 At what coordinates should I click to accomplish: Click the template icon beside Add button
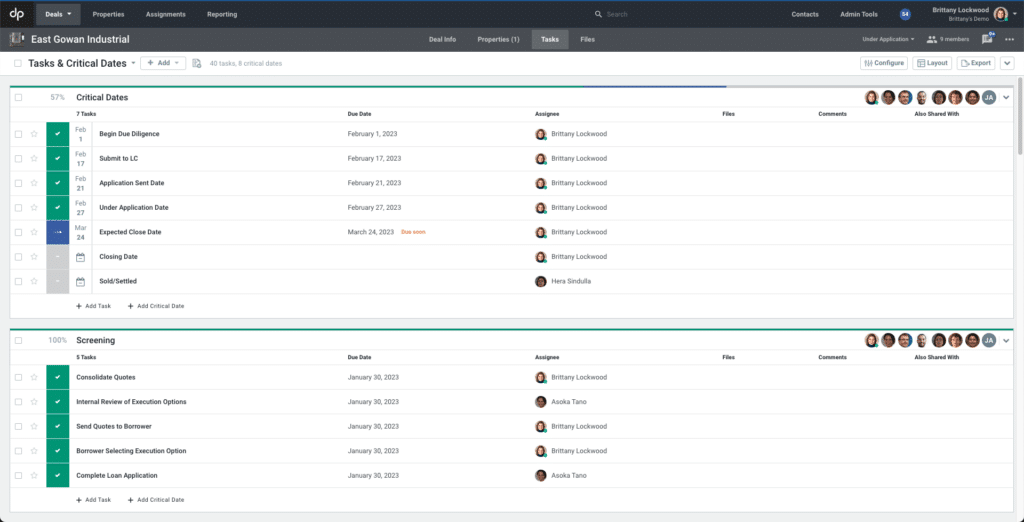[x=196, y=63]
